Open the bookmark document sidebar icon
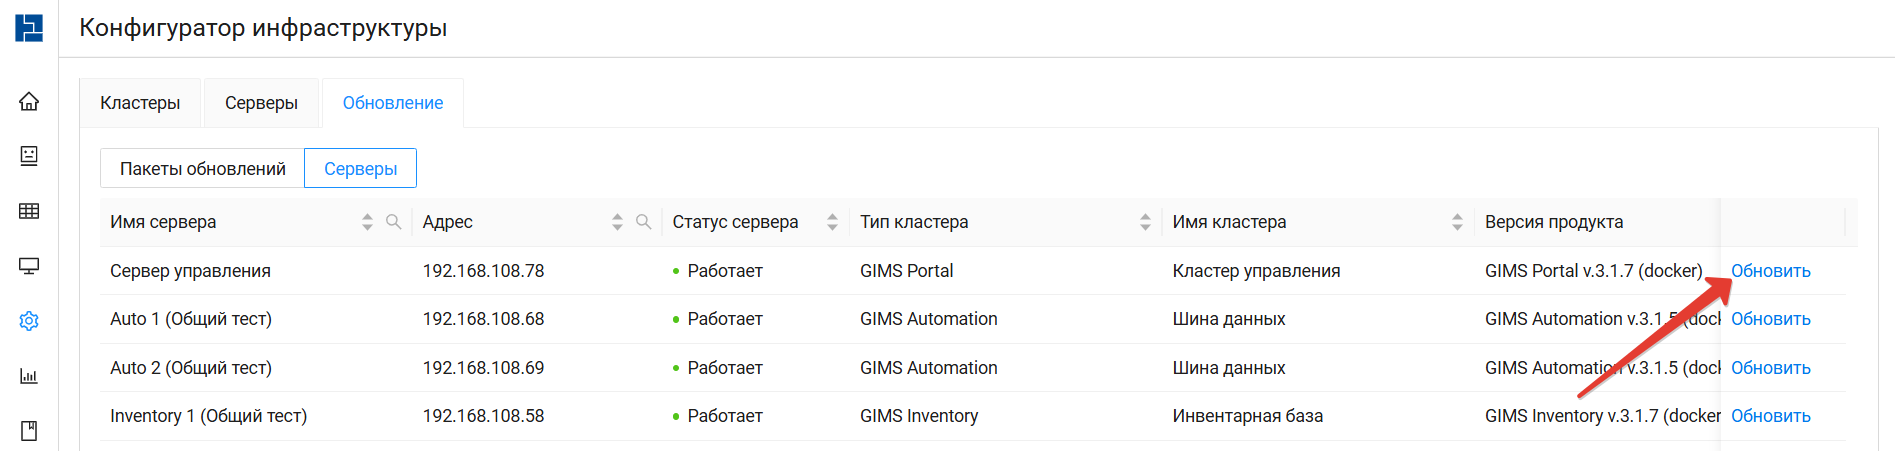 click(29, 431)
